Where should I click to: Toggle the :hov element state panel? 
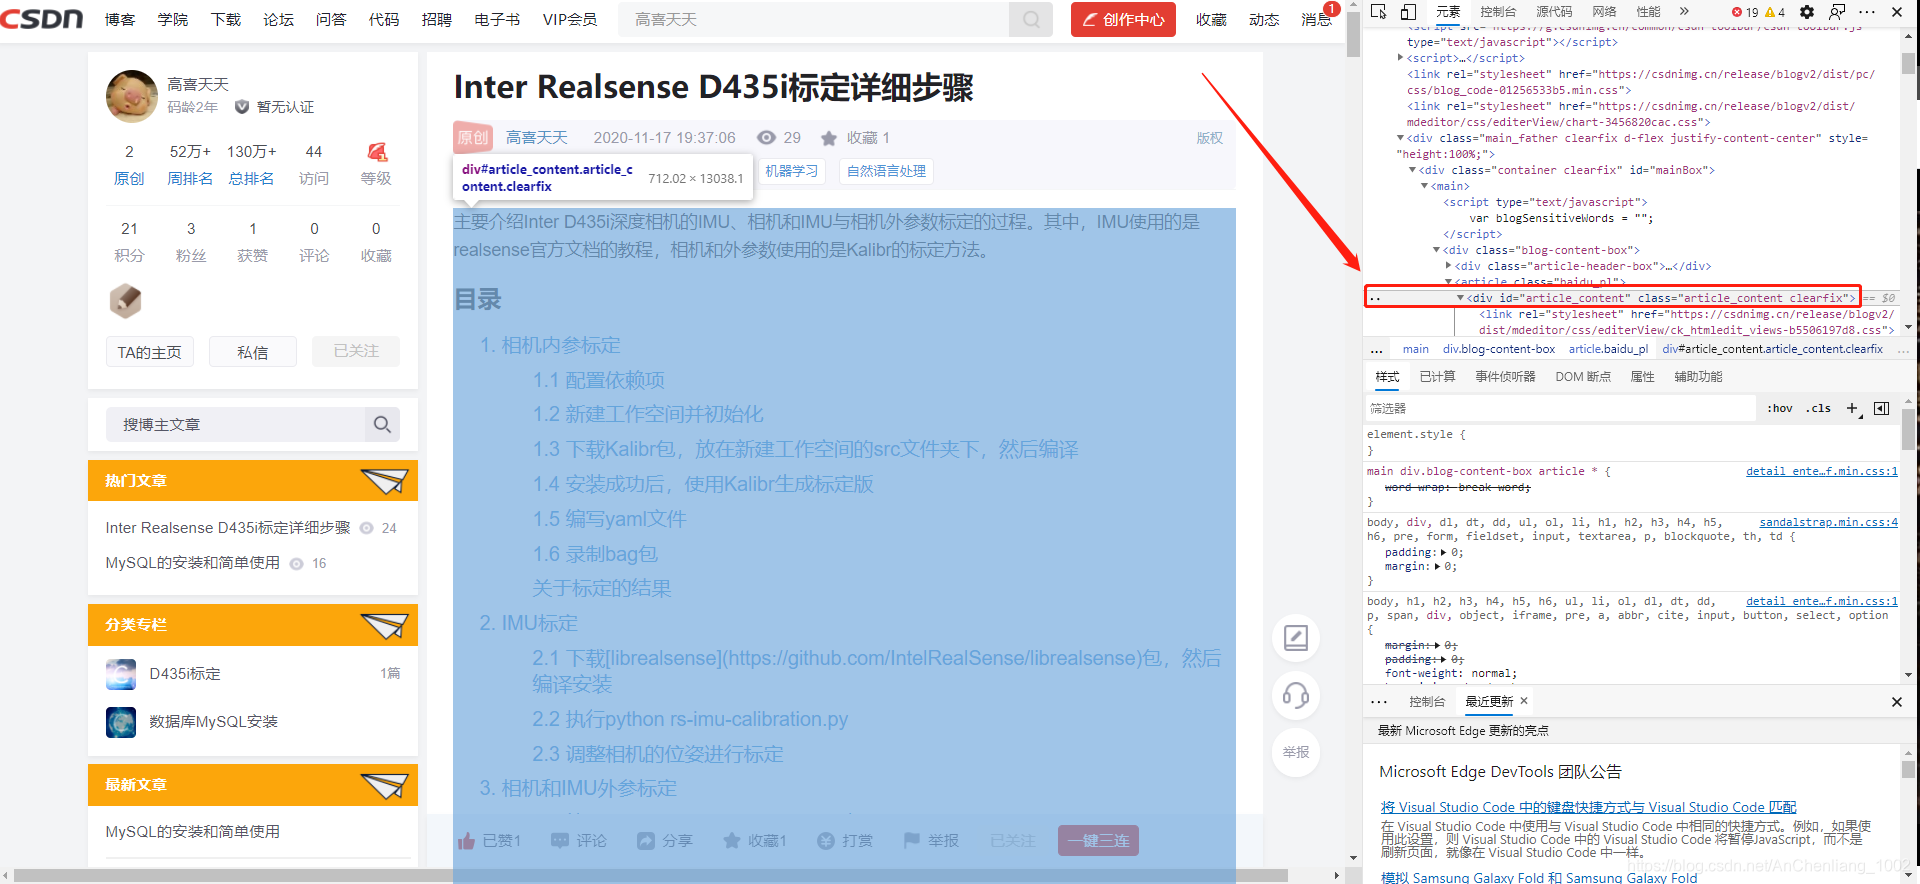point(1780,408)
